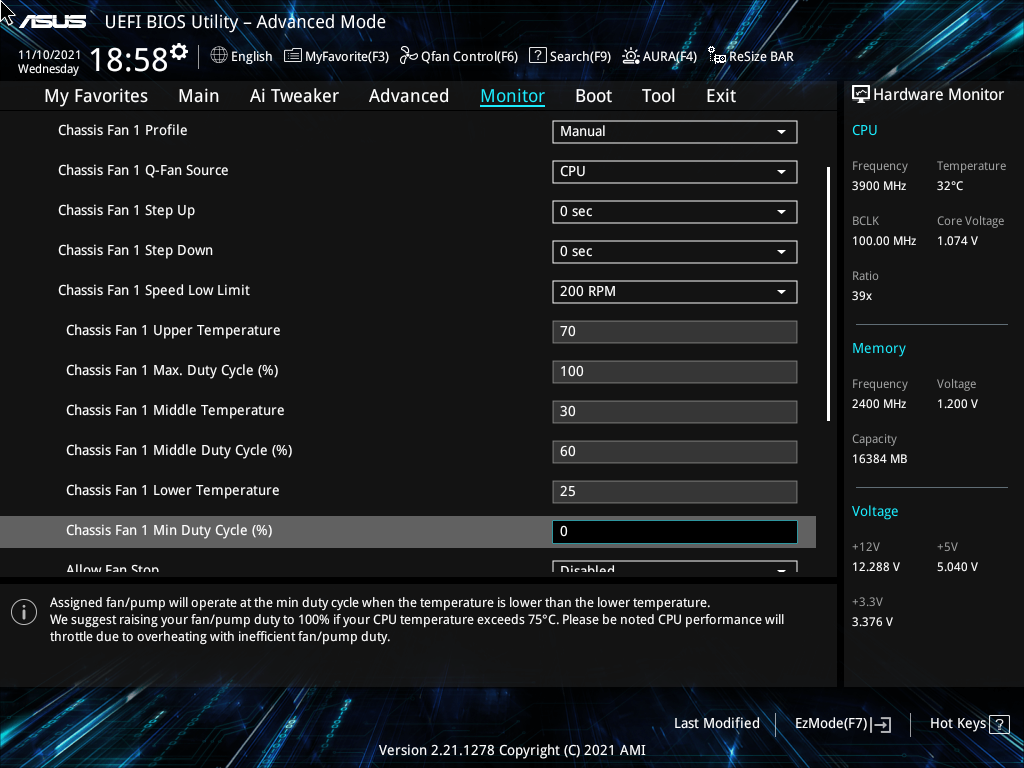Switch to the Main tab
This screenshot has width=1024, height=768.
click(199, 96)
